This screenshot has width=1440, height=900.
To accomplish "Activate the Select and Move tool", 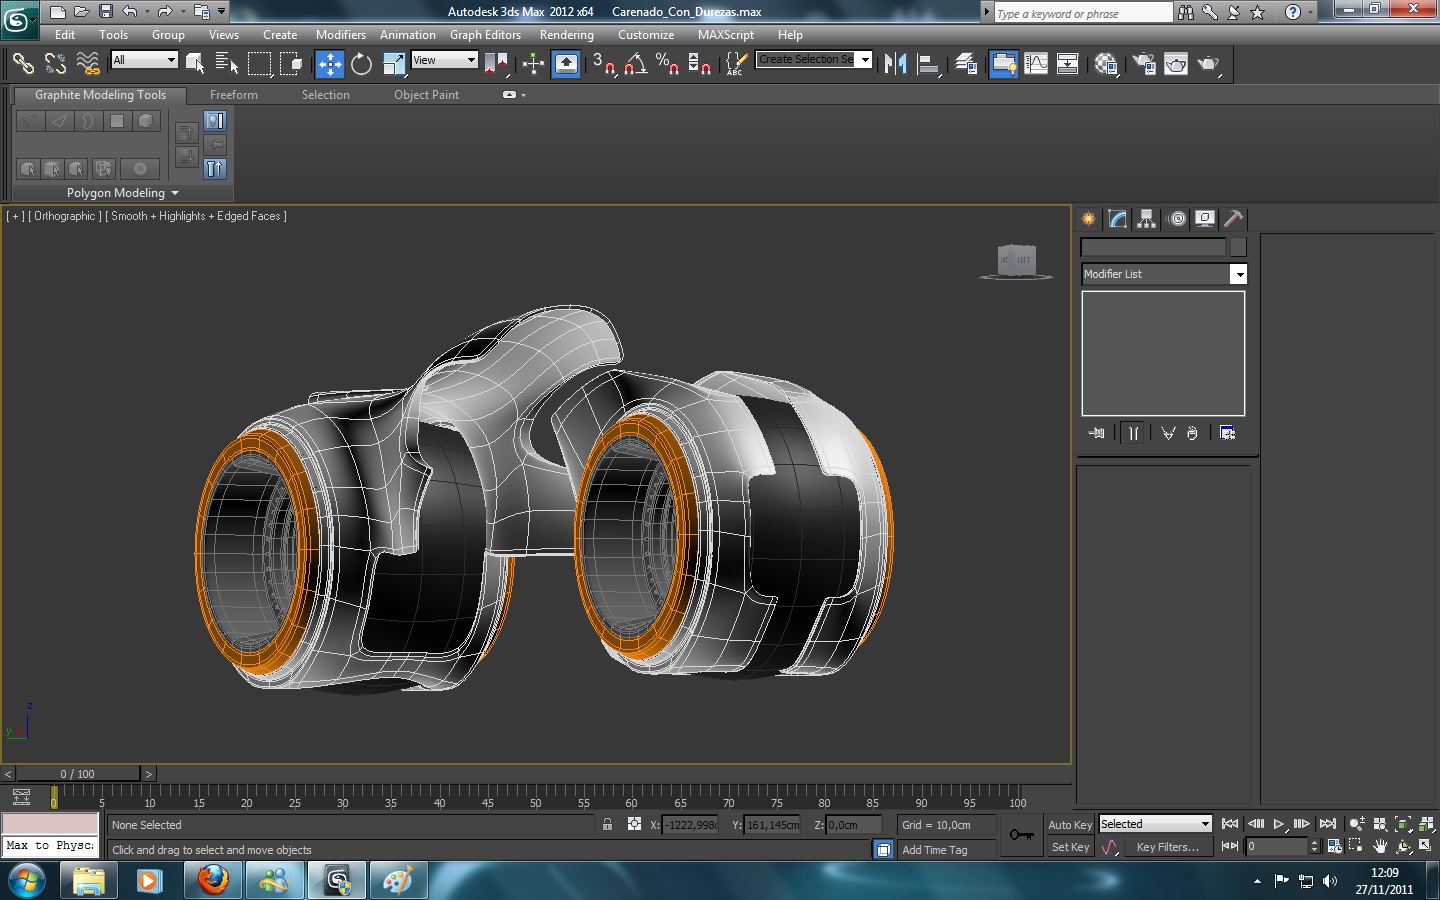I will coord(329,64).
